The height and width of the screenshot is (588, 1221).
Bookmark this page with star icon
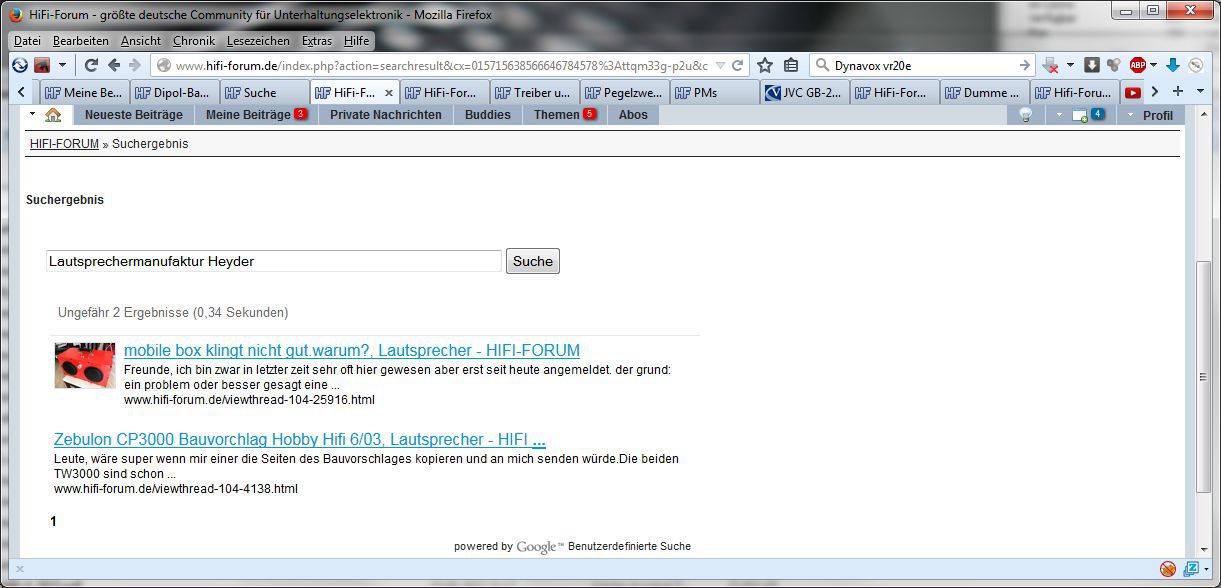[x=765, y=65]
